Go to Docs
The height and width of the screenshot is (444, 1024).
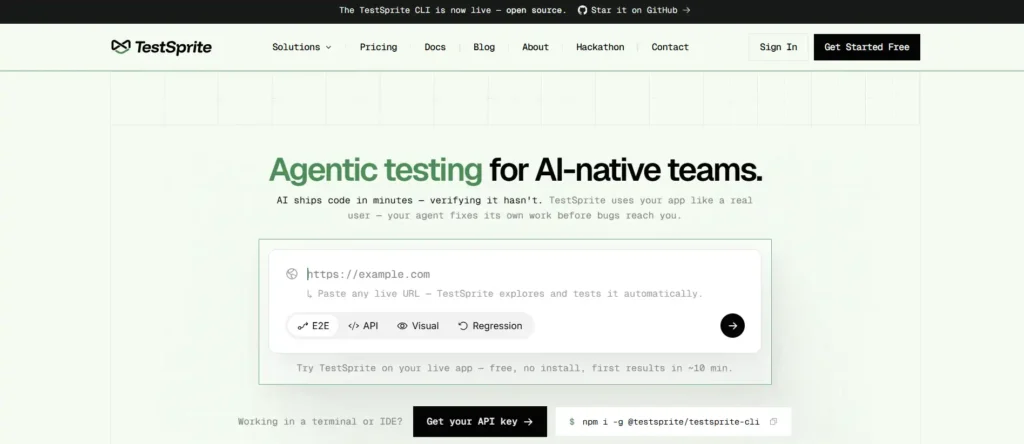tap(435, 47)
